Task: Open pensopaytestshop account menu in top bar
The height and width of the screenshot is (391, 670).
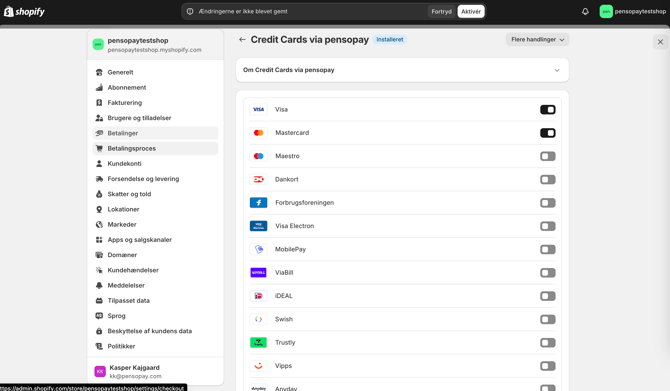Action: pos(632,12)
